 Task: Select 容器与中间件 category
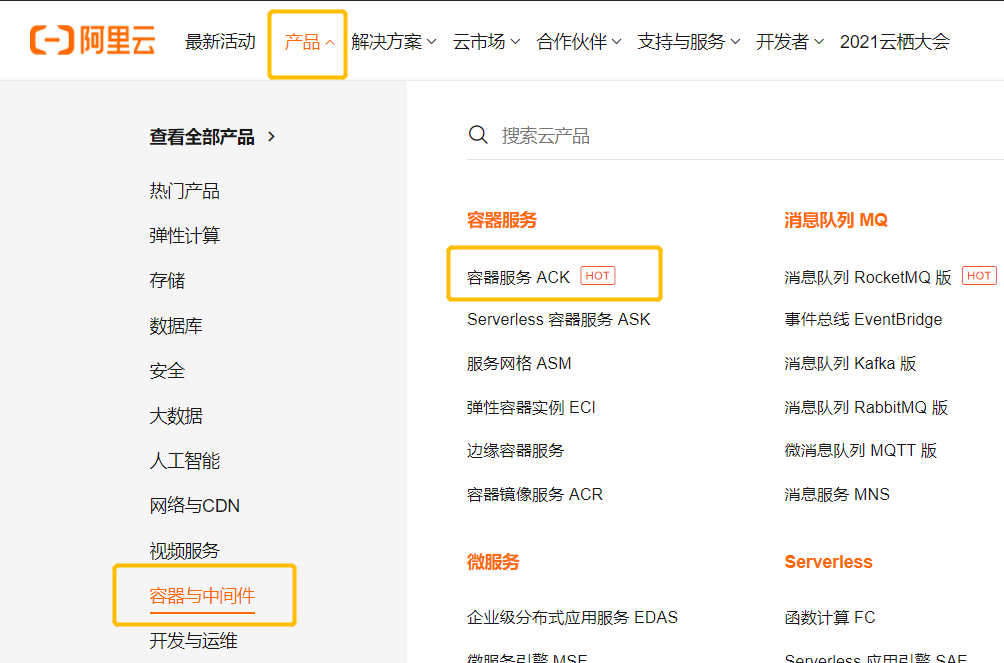tap(202, 596)
